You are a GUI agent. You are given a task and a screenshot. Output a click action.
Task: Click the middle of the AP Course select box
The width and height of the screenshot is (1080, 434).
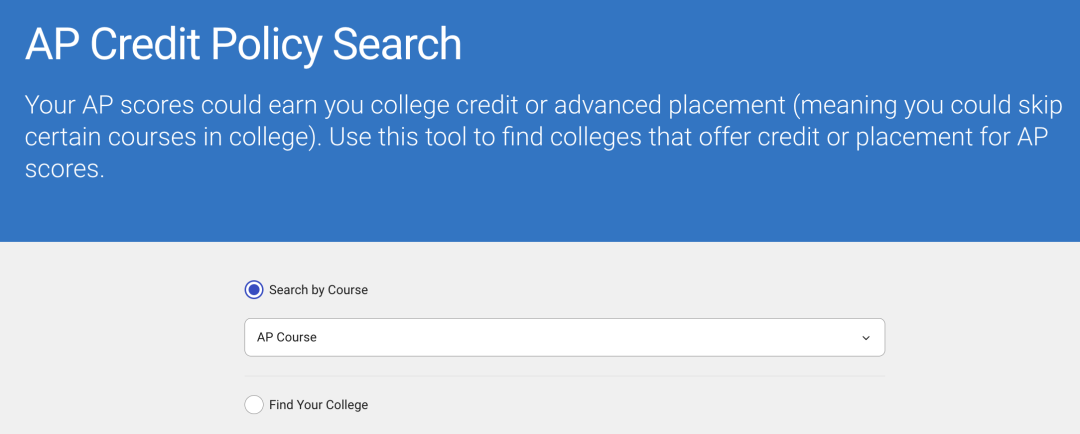click(564, 338)
